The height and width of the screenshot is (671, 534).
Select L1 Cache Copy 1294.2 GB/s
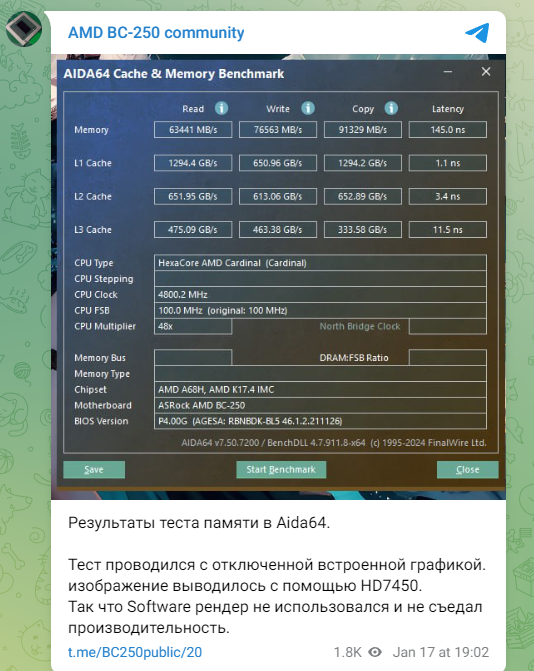coord(363,163)
